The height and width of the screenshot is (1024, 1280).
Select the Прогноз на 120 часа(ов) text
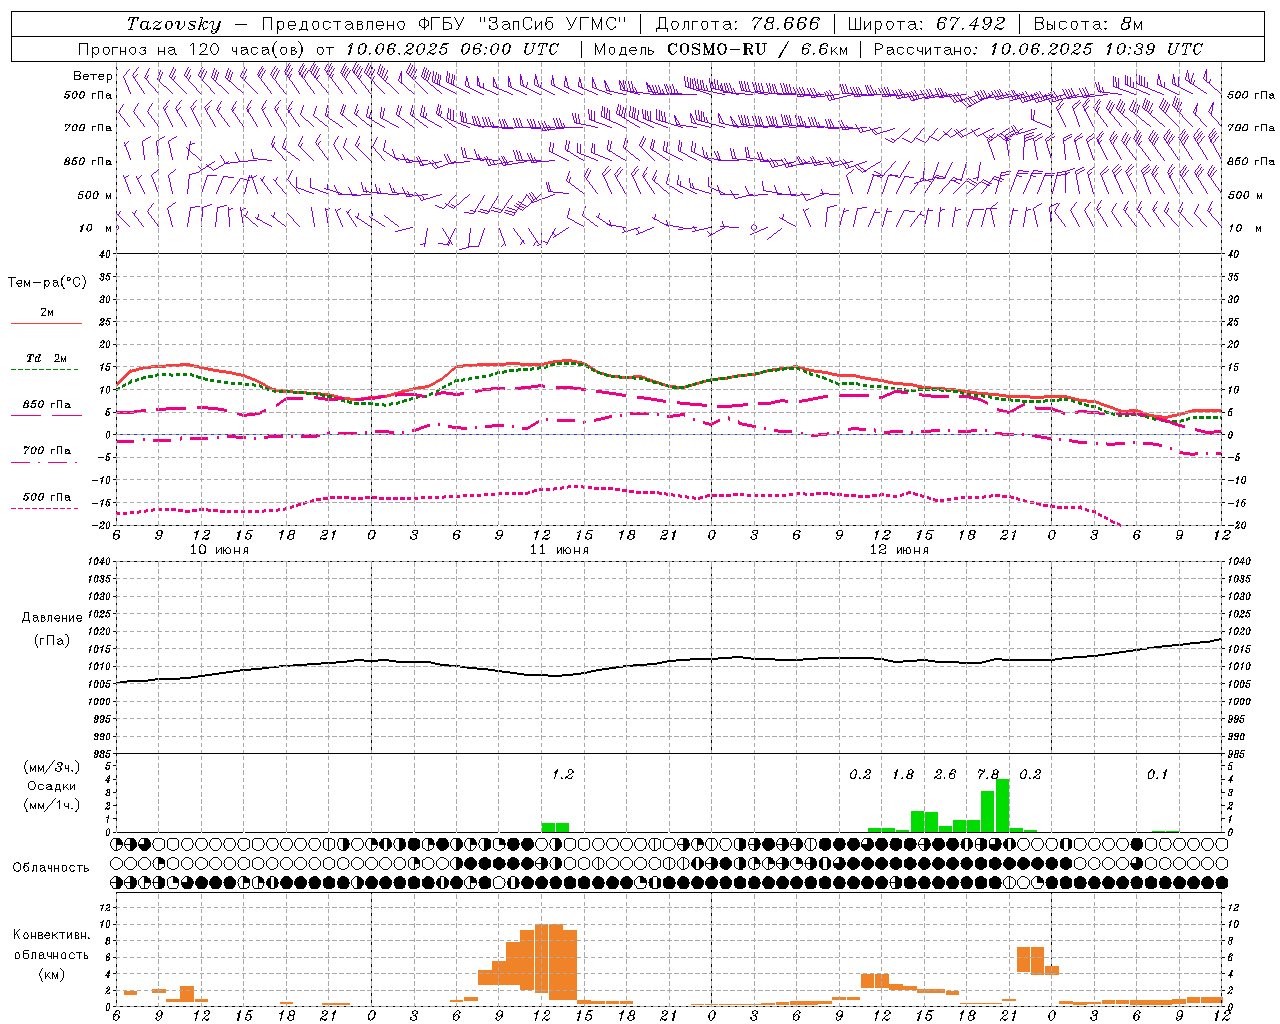click(x=193, y=49)
